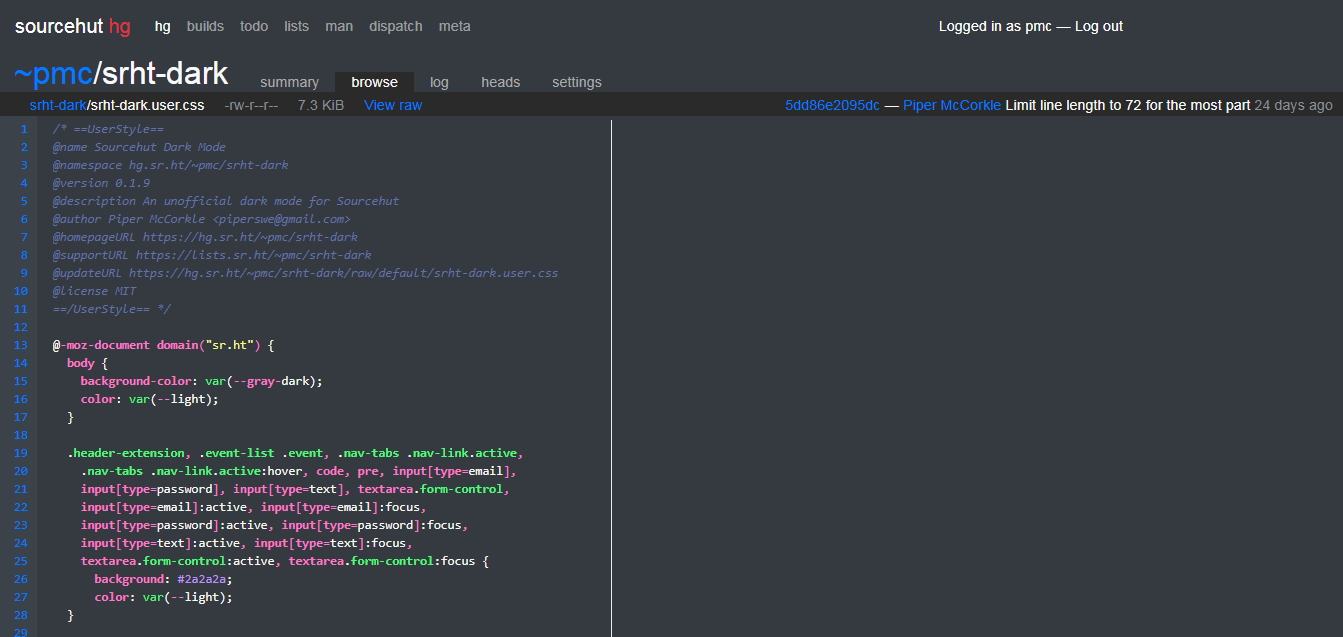Open the todo issue tracker
1343x637 pixels.
coord(253,26)
